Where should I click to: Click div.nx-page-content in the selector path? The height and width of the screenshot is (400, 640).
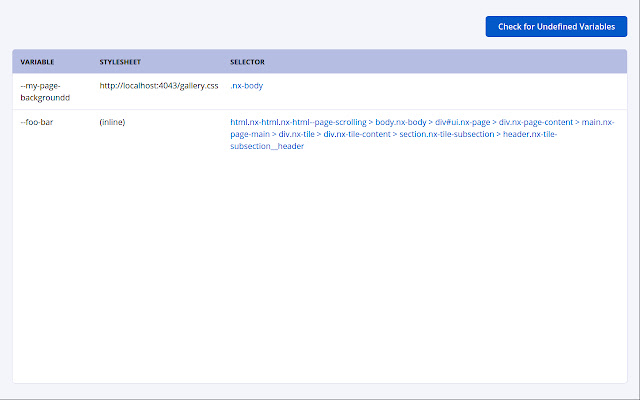pyautogui.click(x=536, y=122)
